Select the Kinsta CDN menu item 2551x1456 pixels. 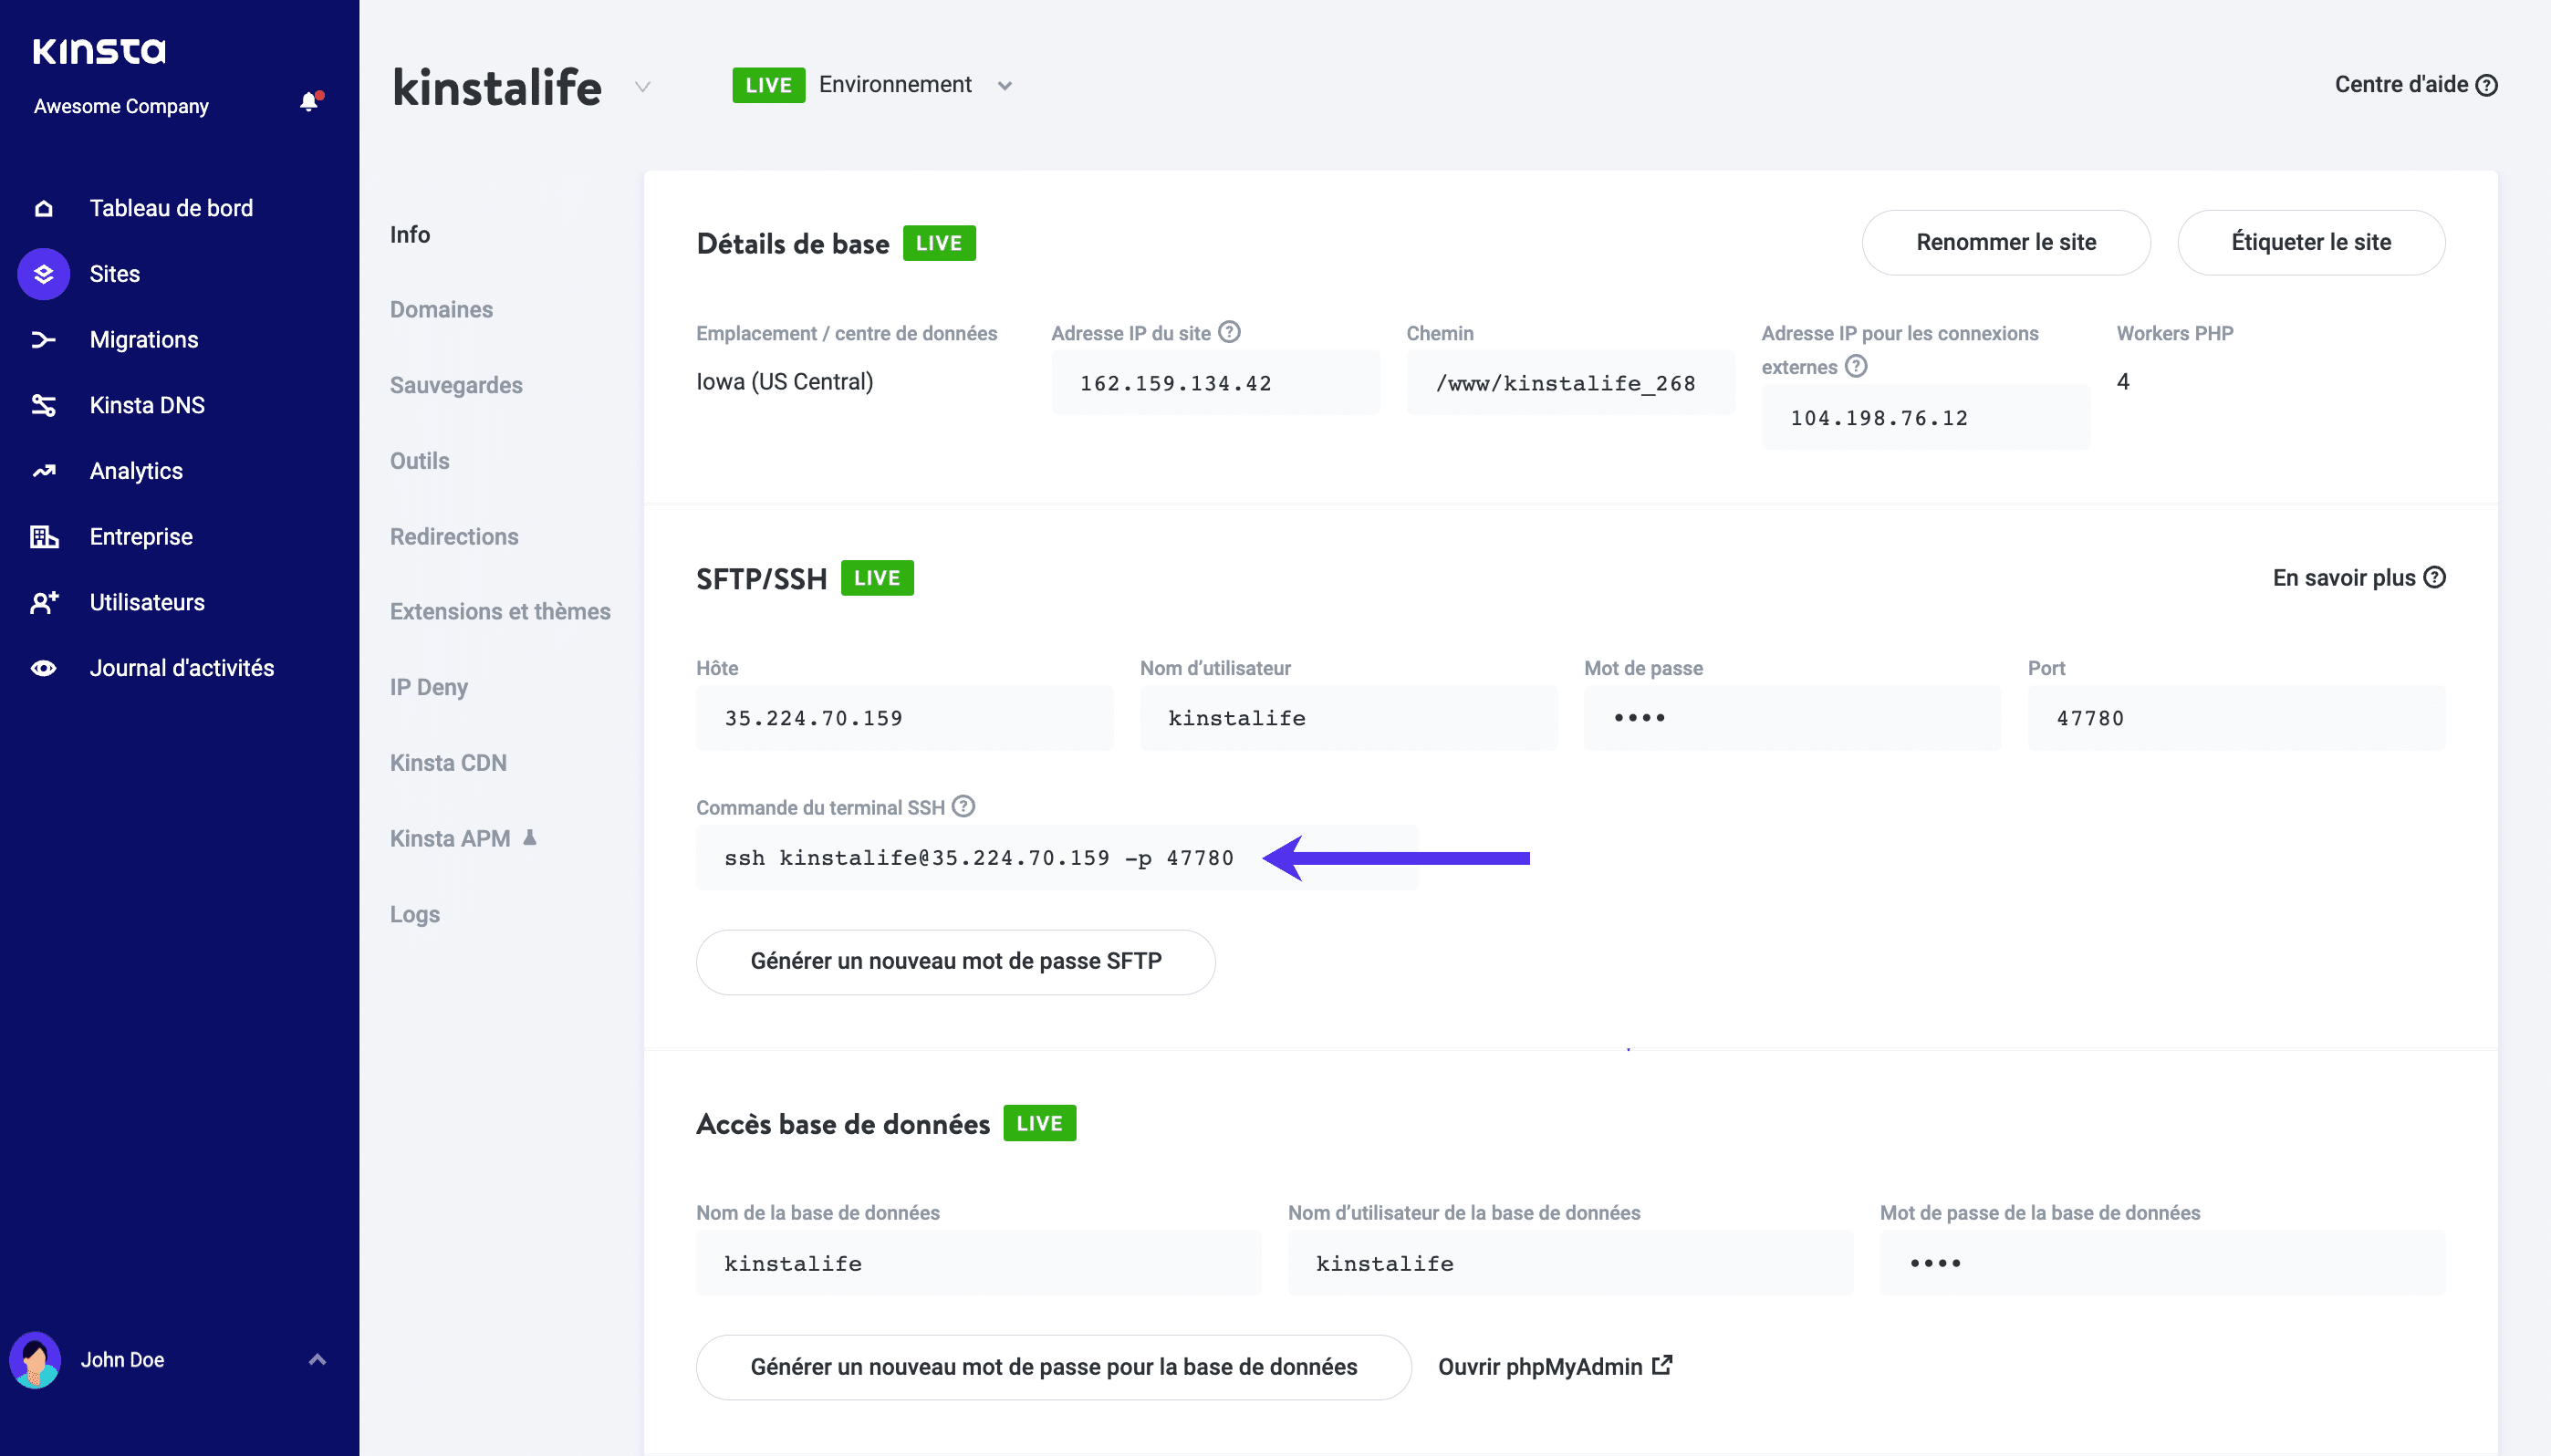[447, 762]
